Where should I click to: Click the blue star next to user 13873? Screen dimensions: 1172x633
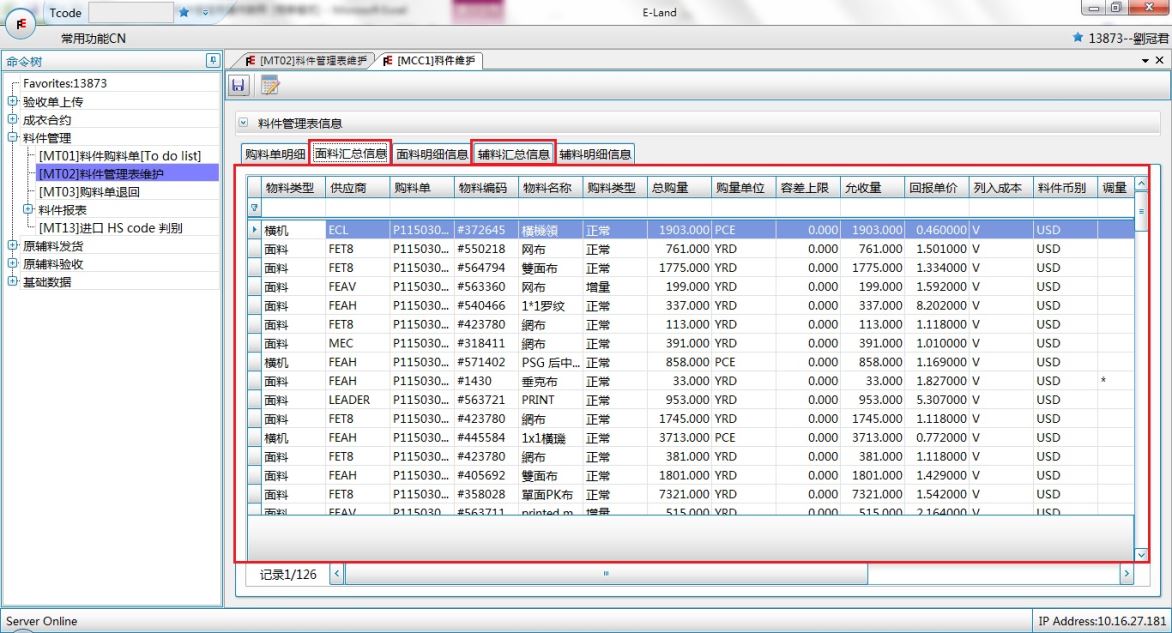pos(1077,38)
